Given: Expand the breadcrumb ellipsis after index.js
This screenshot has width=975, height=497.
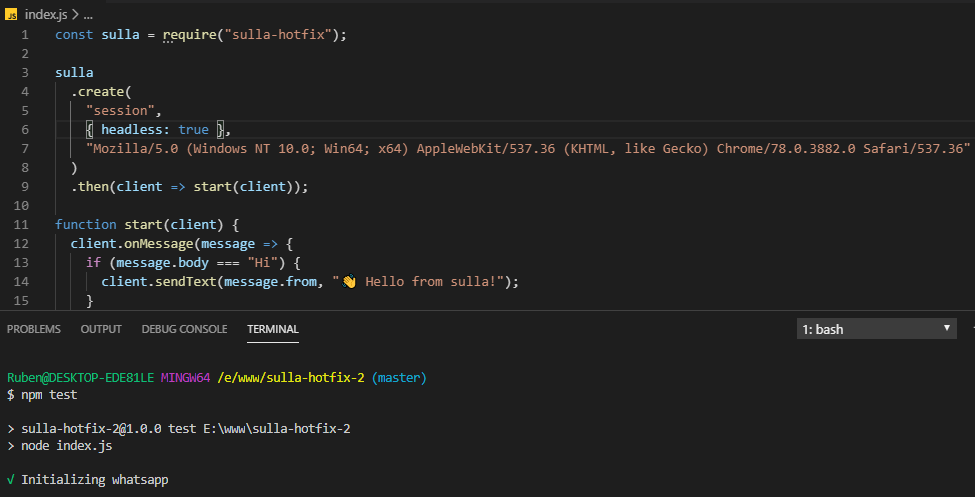Looking at the screenshot, I should 88,16.
